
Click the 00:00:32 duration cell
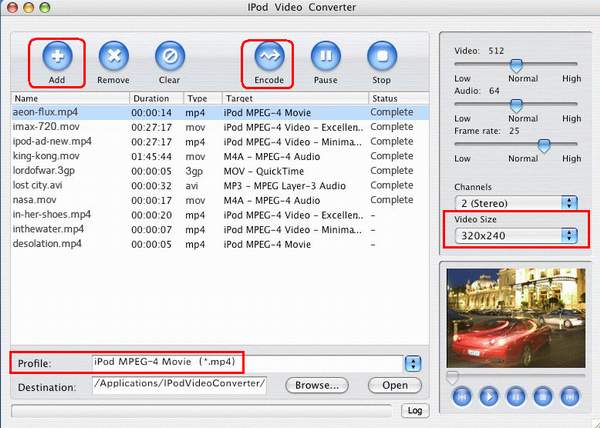click(x=152, y=186)
